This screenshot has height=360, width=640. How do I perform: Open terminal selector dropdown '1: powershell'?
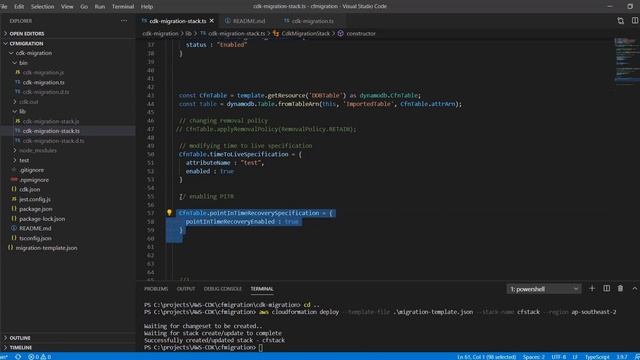(x=544, y=289)
